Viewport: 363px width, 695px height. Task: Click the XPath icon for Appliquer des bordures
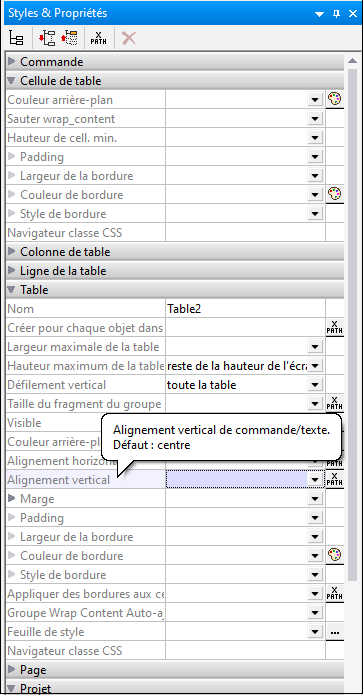[335, 593]
